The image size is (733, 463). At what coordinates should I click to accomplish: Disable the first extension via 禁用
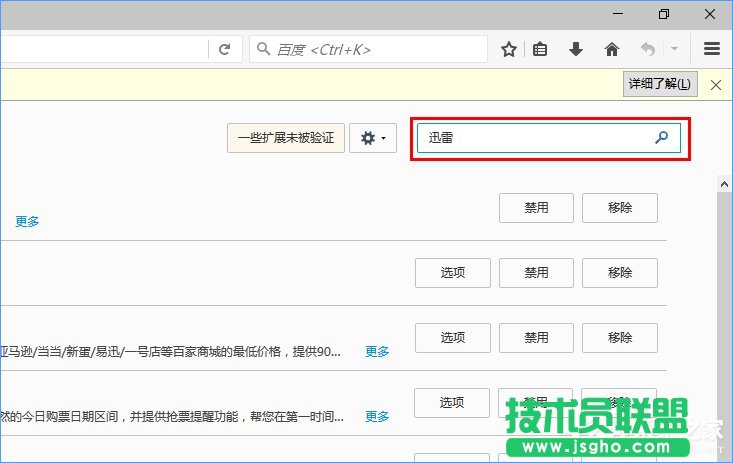point(536,208)
